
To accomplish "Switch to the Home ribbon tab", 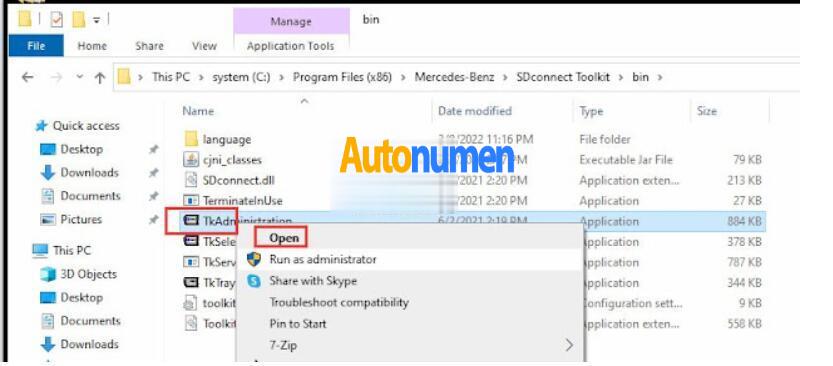I will click(x=92, y=46).
